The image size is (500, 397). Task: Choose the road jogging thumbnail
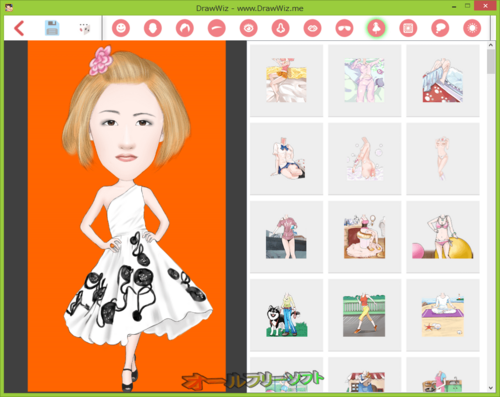point(364,315)
